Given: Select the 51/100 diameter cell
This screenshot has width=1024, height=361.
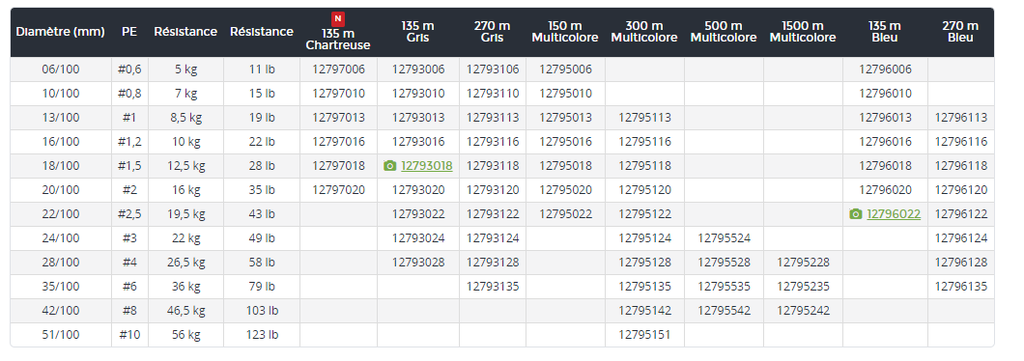Looking at the screenshot, I should [61, 335].
